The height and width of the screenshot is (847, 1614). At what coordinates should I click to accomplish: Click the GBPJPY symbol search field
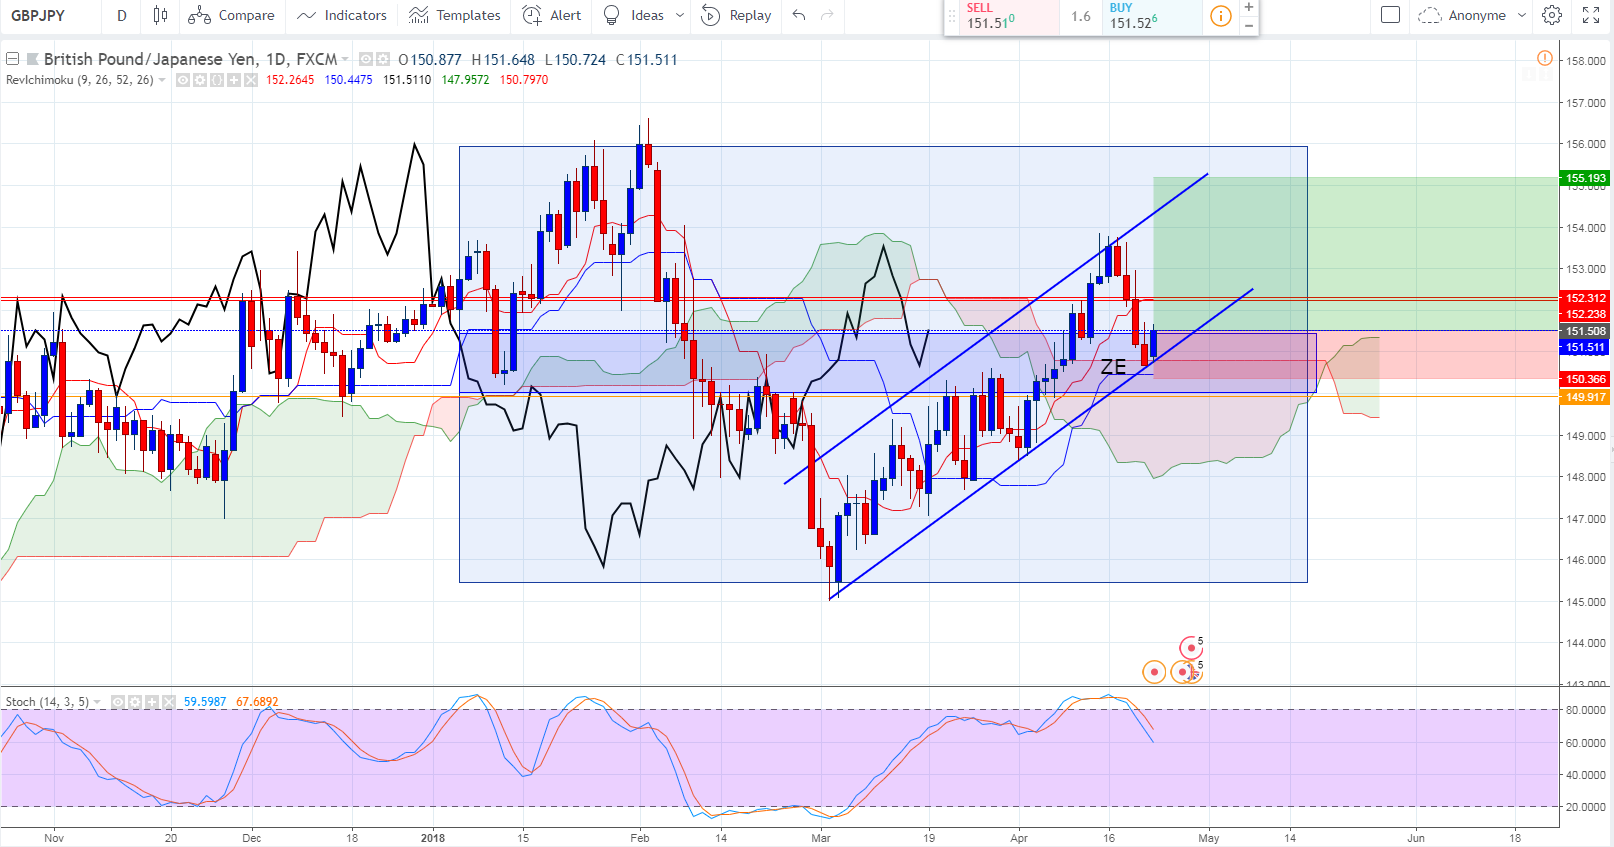pyautogui.click(x=50, y=15)
